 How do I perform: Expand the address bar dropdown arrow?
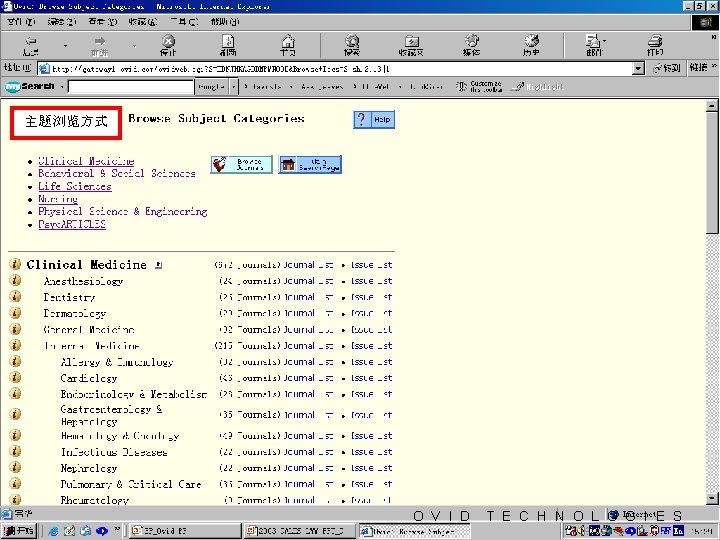point(638,69)
